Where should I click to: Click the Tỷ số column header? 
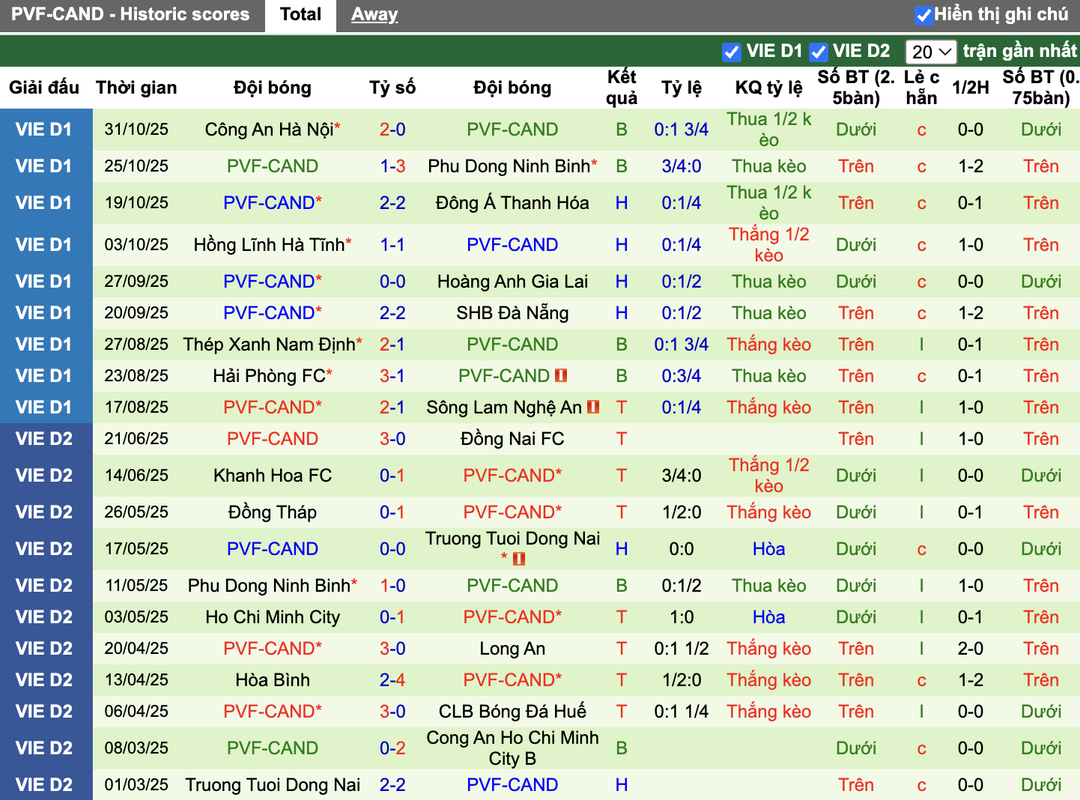(393, 88)
